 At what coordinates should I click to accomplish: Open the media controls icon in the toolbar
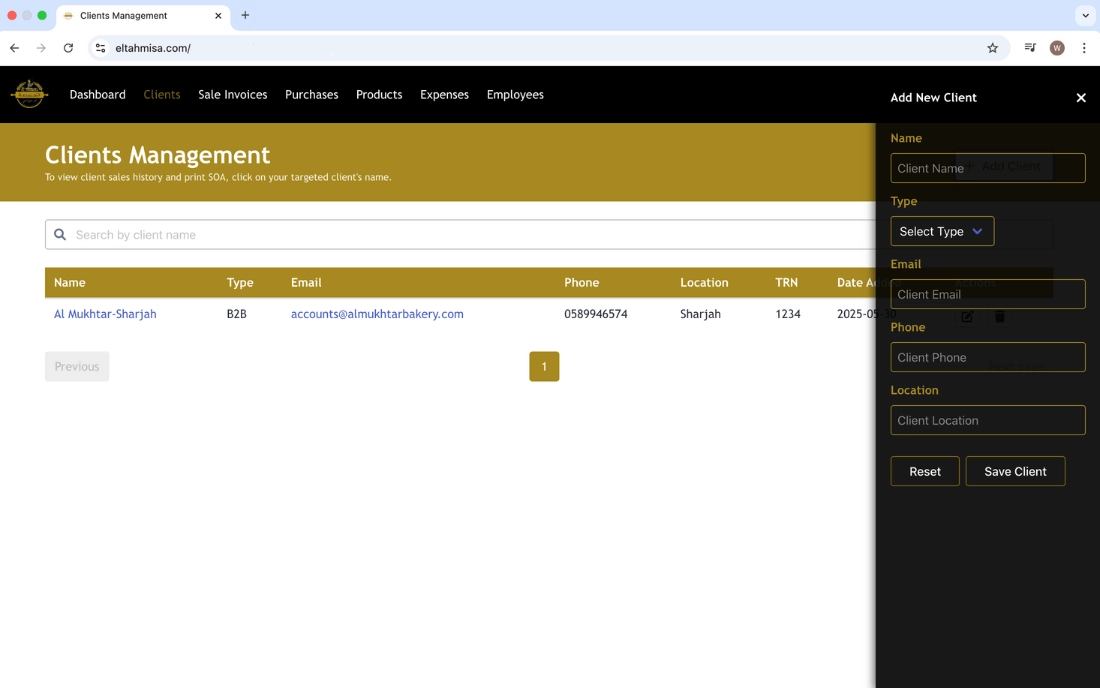pyautogui.click(x=1030, y=48)
